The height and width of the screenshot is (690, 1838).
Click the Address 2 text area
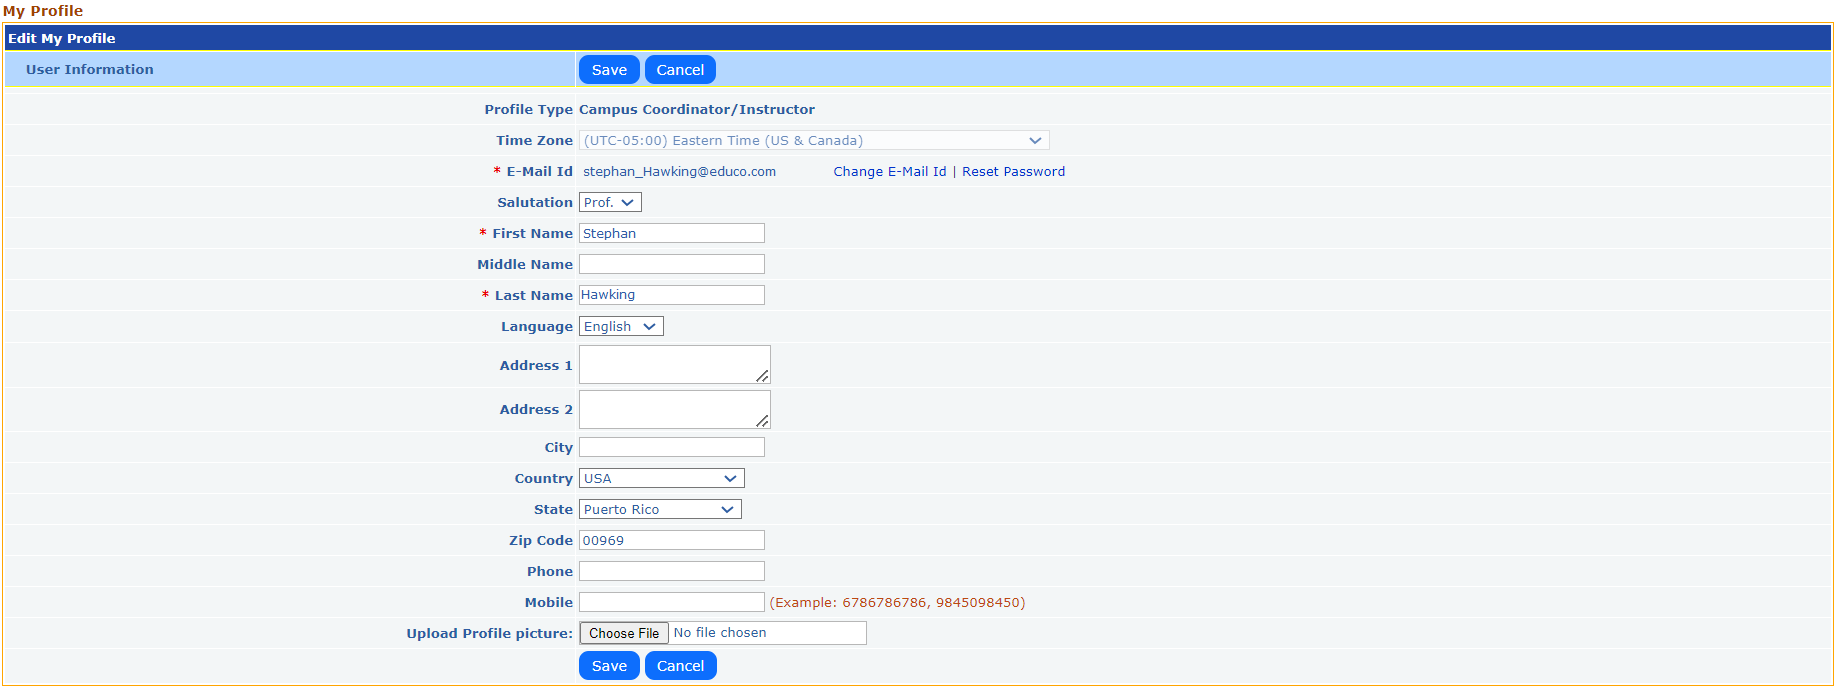point(673,409)
